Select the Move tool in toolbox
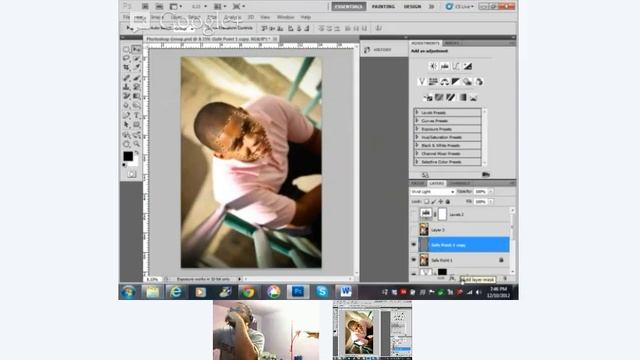640x360 pixels. coord(136,49)
